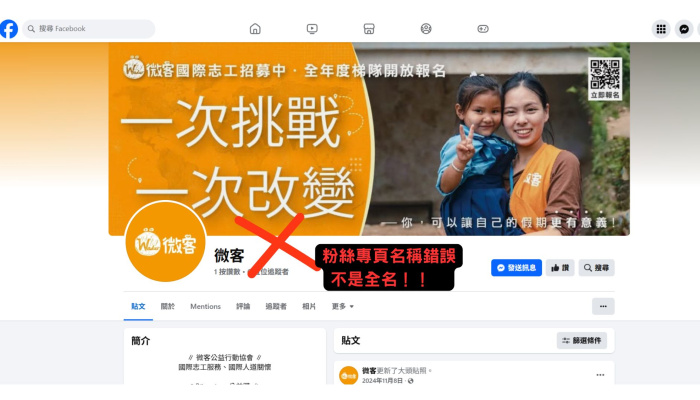The height and width of the screenshot is (400, 700).
Task: Go to the Home feed icon
Action: coord(255,29)
